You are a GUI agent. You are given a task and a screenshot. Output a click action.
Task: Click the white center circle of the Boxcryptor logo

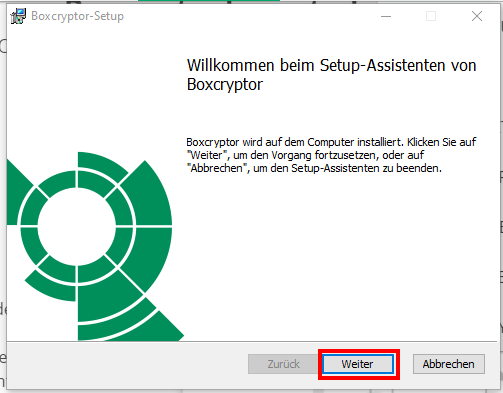[x=77, y=227]
